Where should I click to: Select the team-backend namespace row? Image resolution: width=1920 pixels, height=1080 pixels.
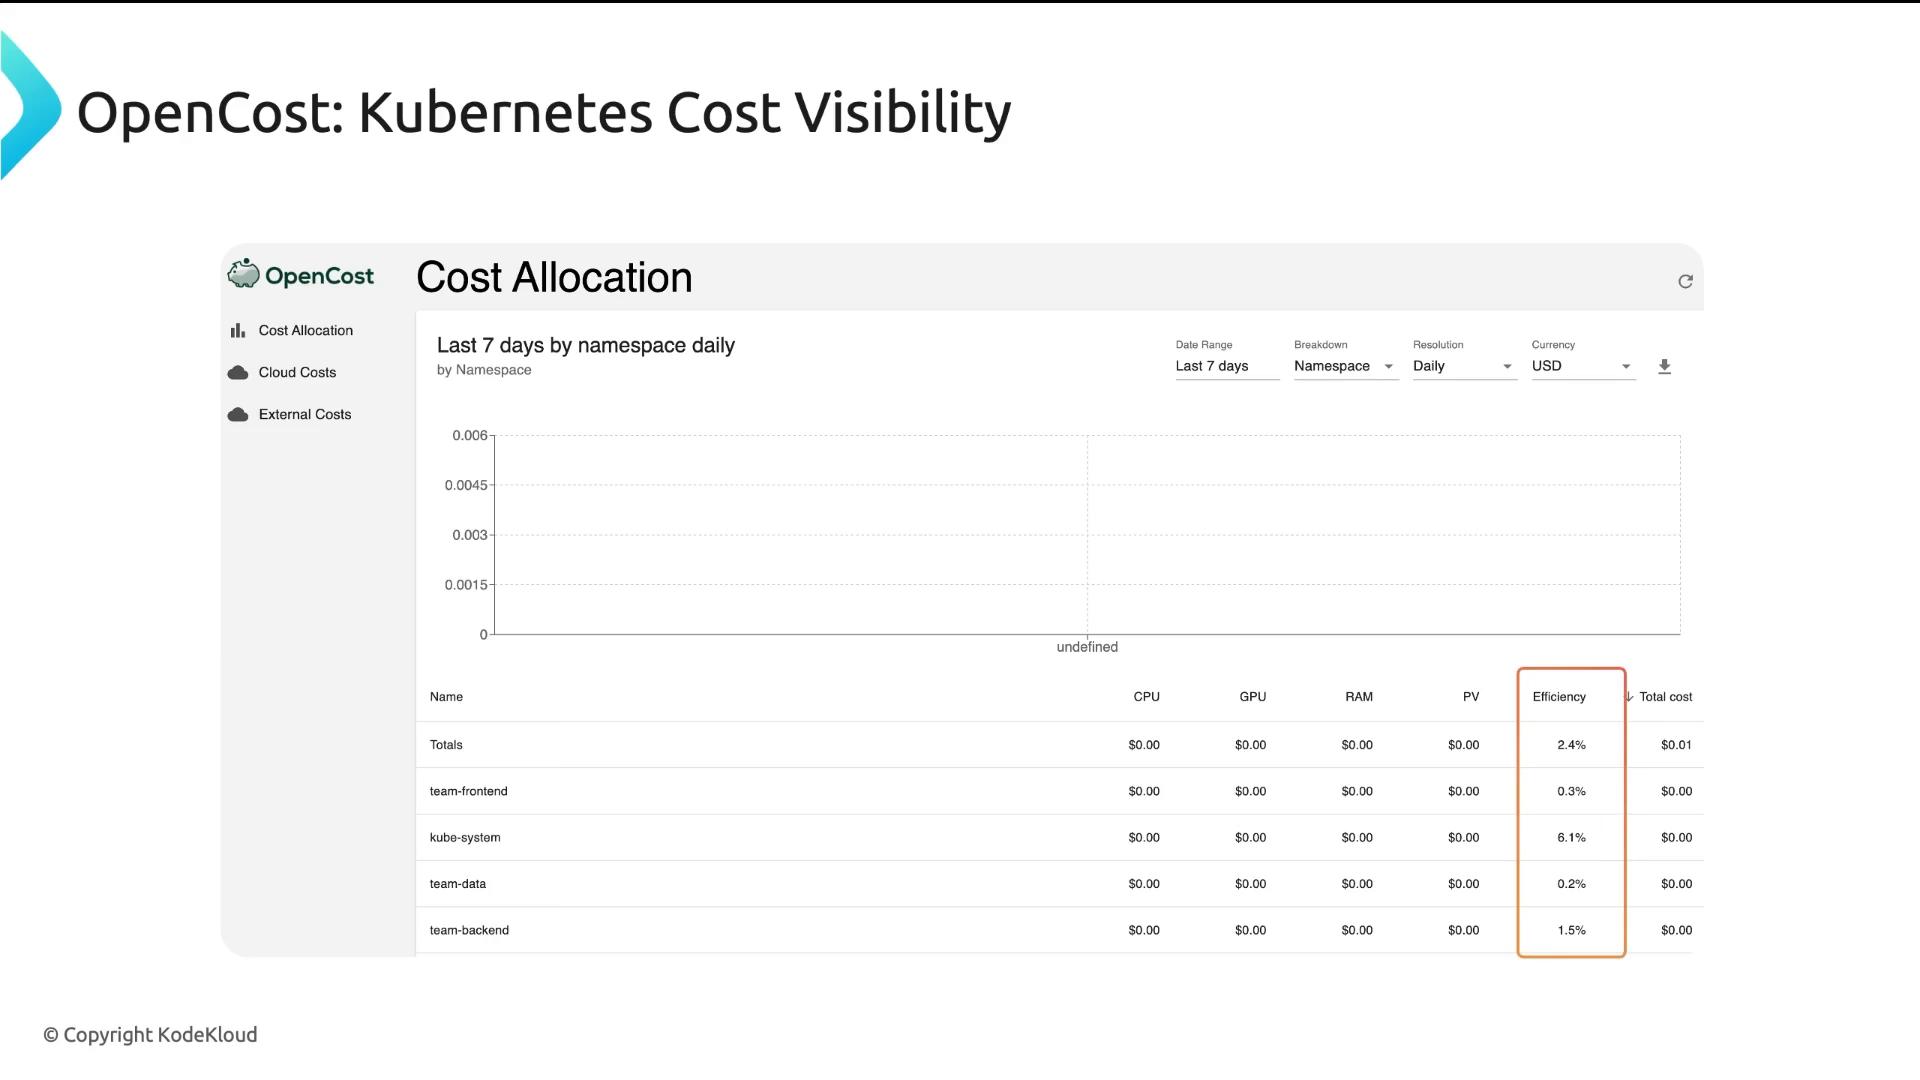point(1059,930)
